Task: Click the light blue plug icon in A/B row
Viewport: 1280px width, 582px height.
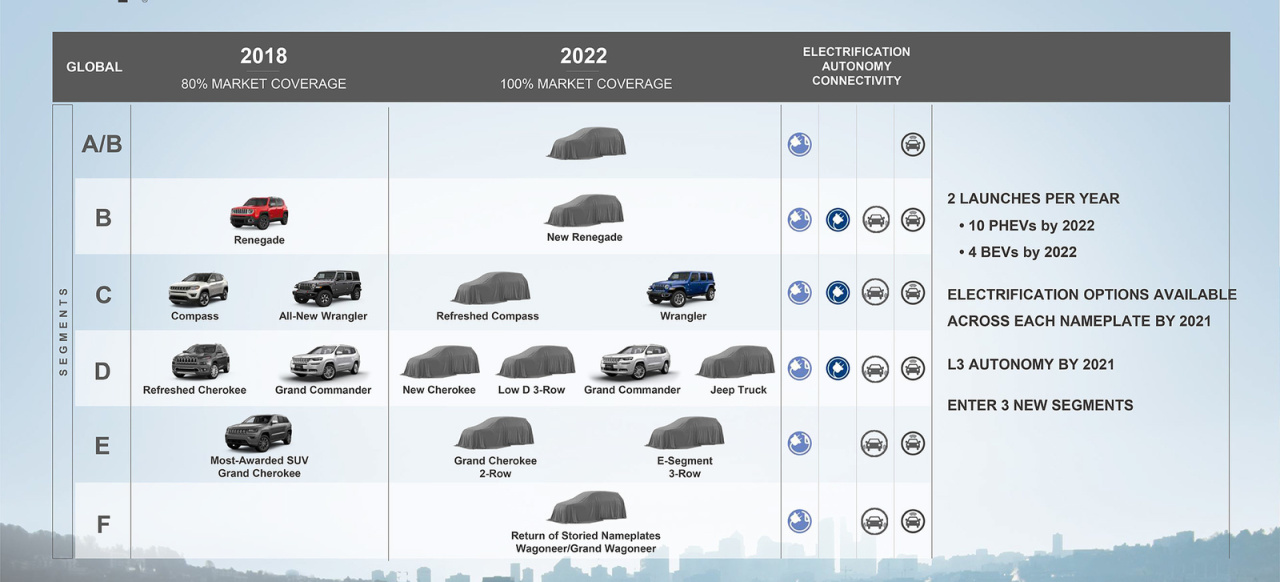Action: click(x=799, y=144)
